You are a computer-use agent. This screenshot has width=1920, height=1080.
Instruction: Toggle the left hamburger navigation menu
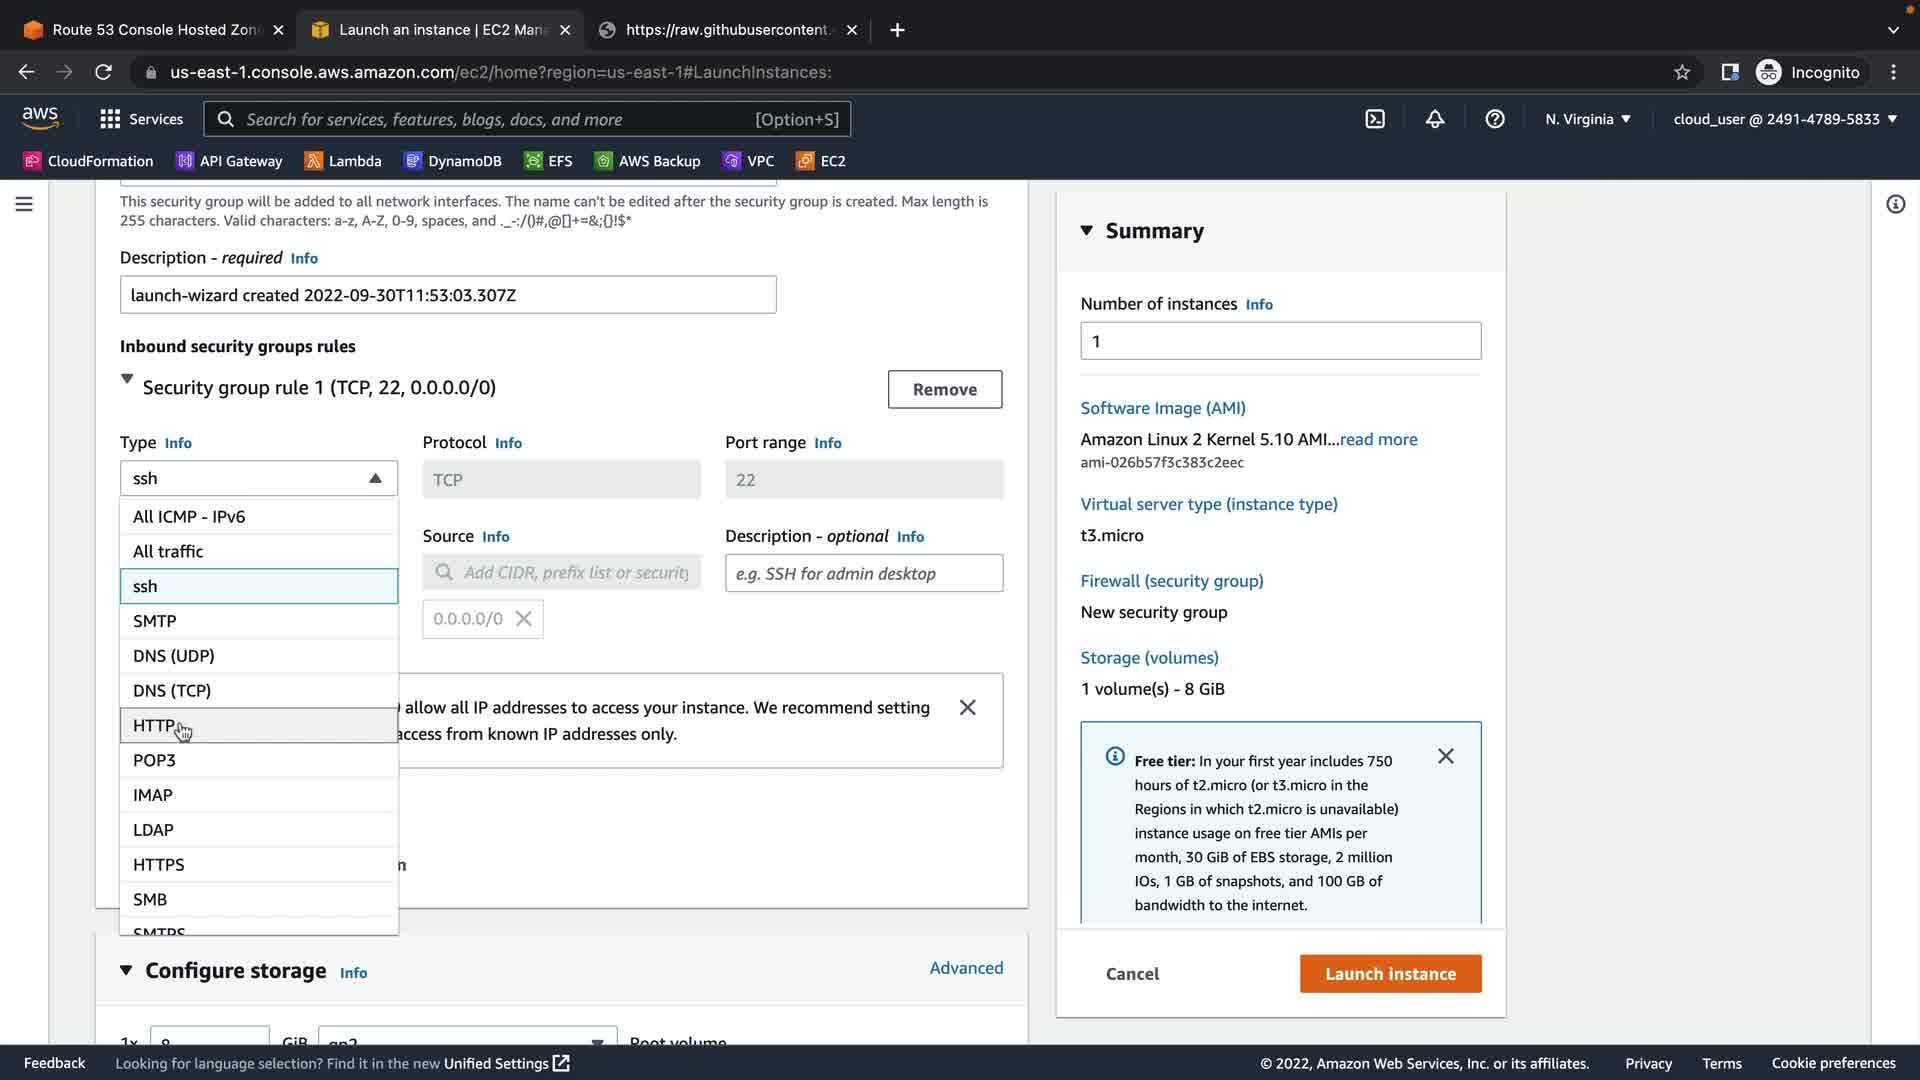tap(24, 204)
